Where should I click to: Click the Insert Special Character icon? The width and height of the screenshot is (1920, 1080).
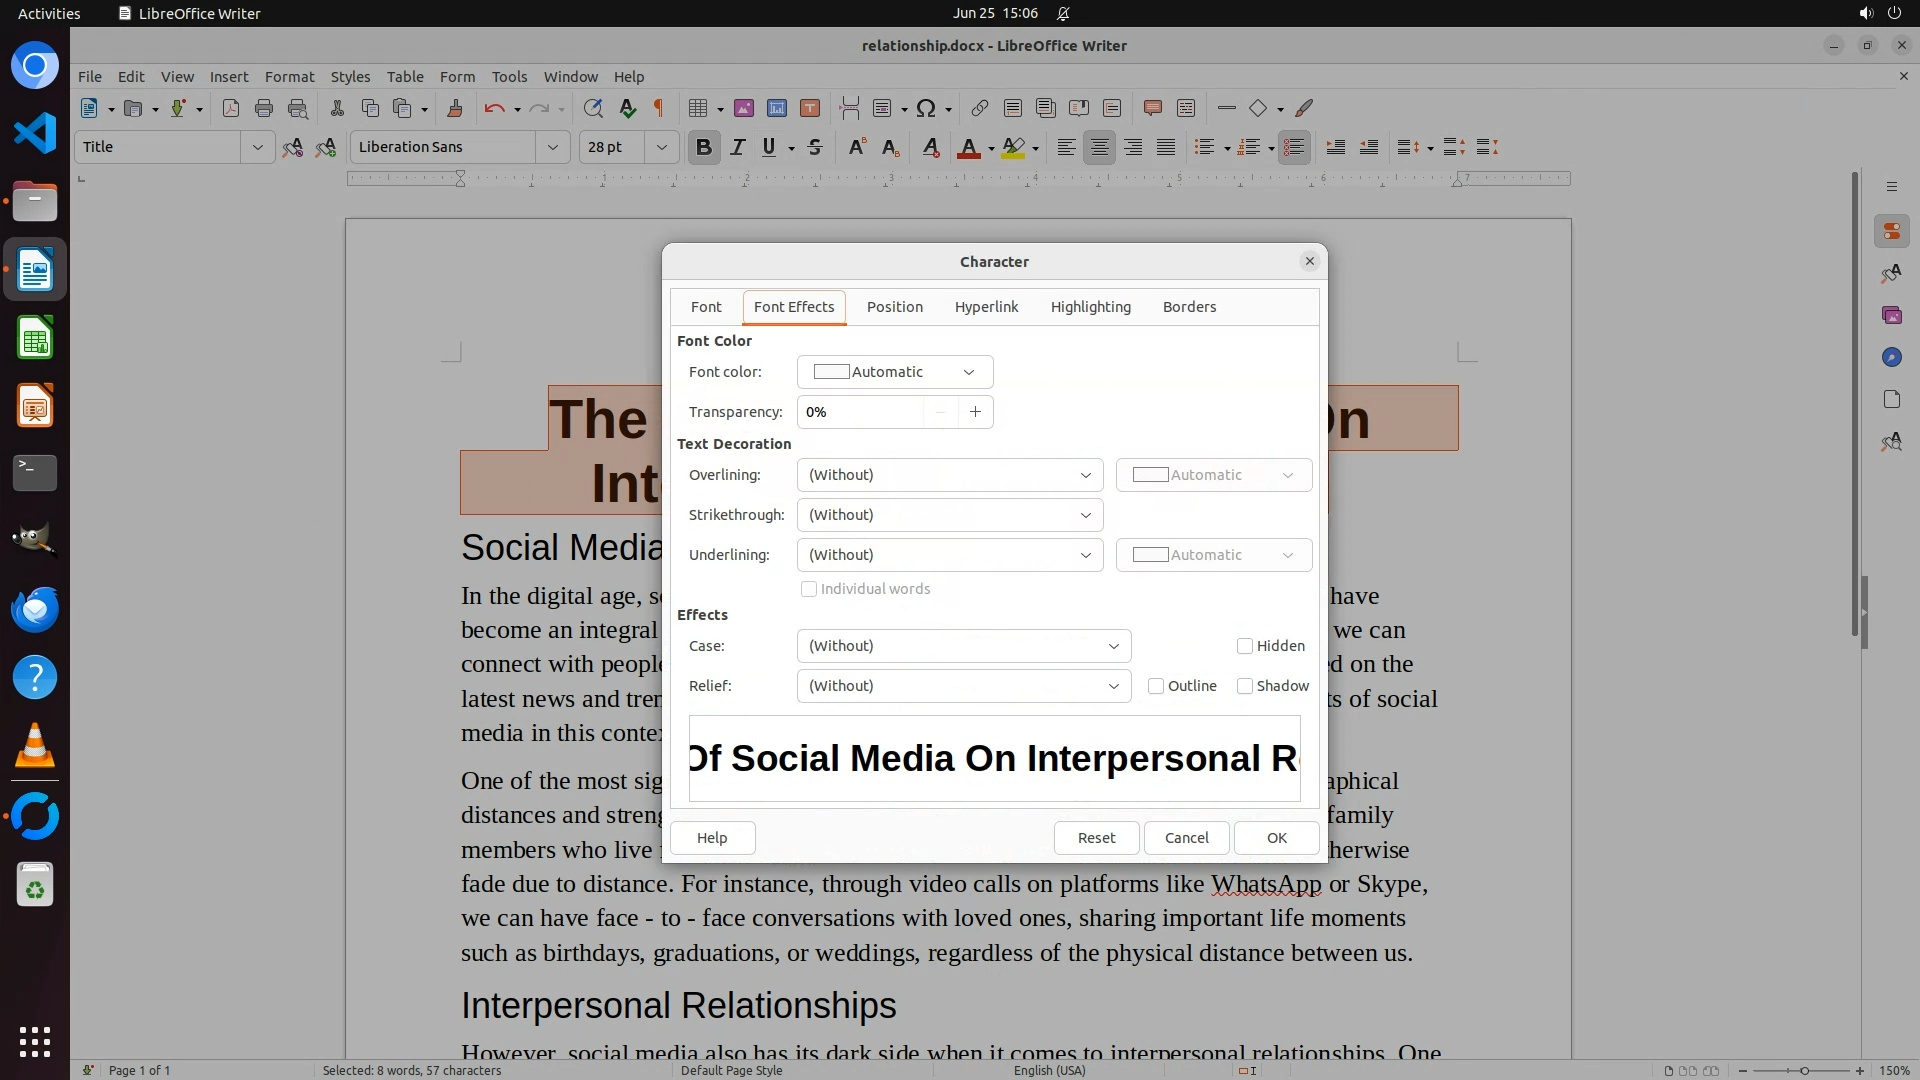tap(926, 108)
